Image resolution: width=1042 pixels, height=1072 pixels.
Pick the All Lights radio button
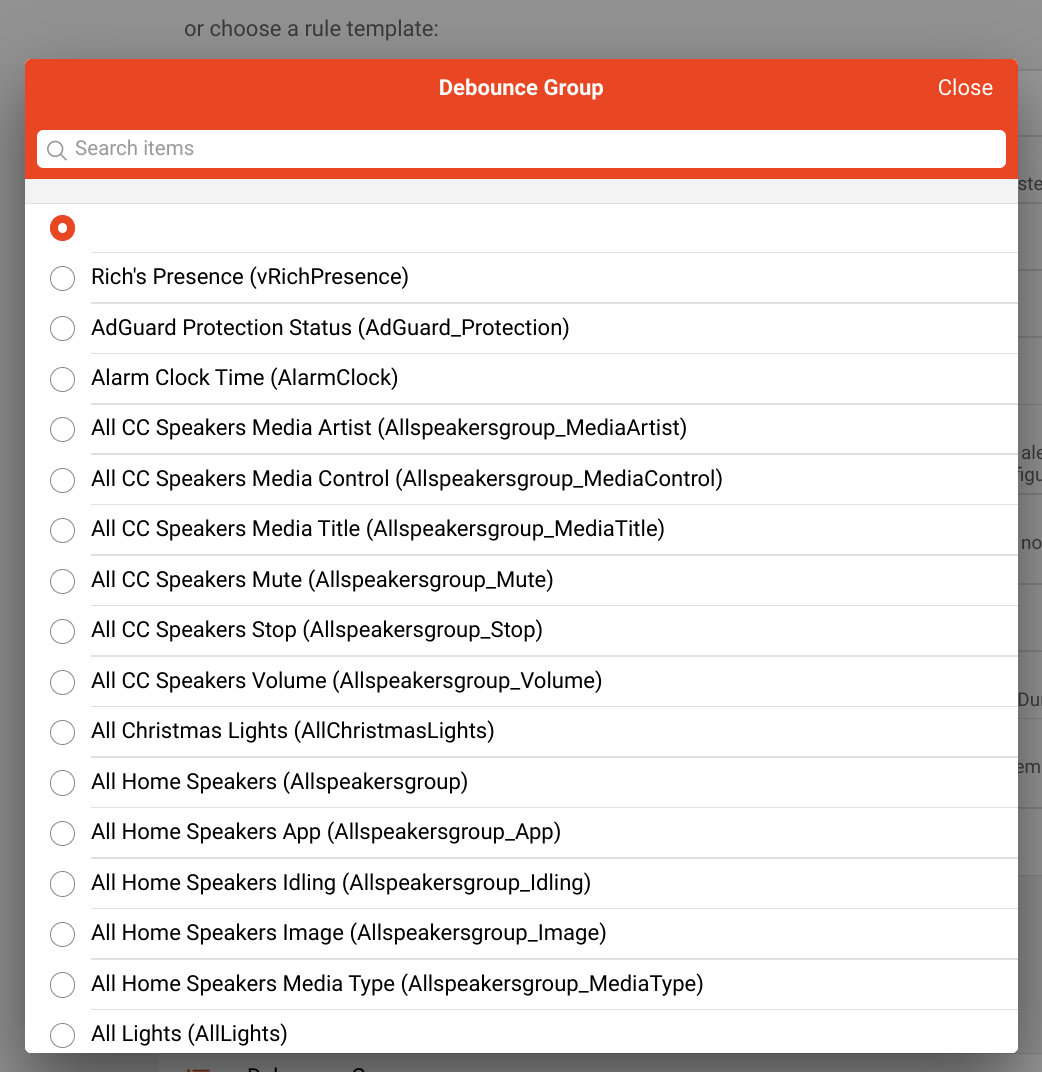click(x=63, y=1035)
